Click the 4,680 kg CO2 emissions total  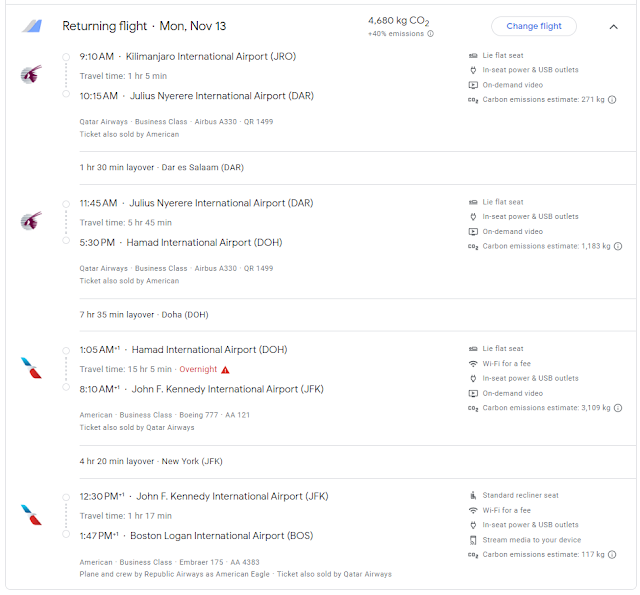(398, 20)
